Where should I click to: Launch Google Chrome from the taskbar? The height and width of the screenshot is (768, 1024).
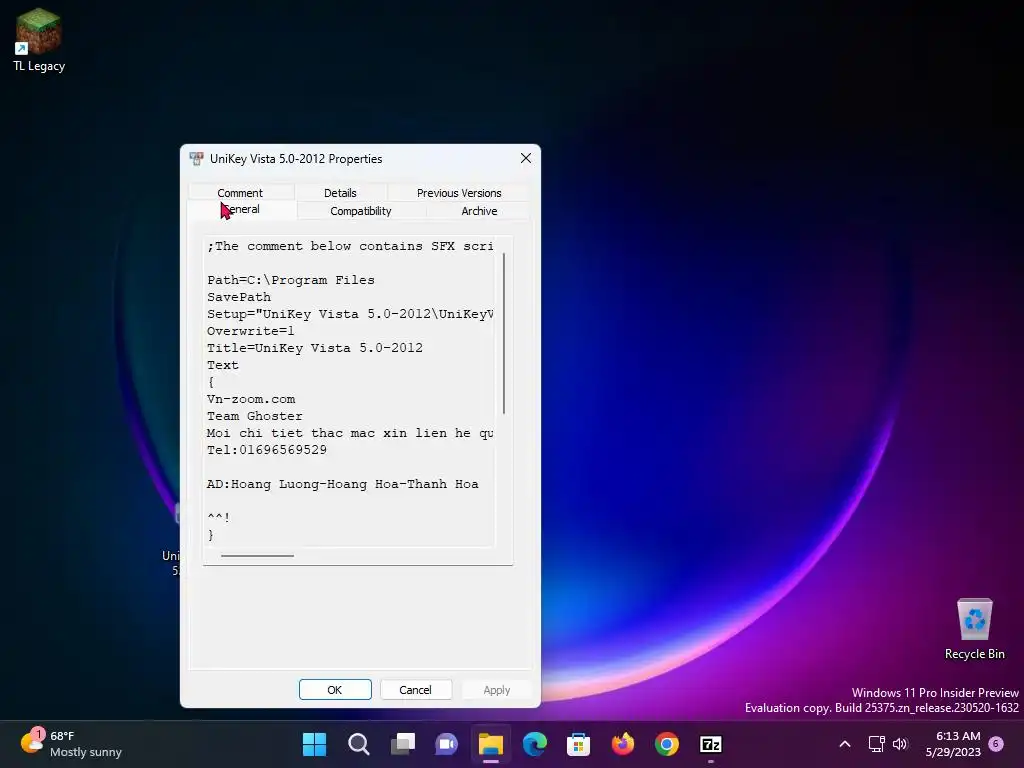click(x=667, y=744)
